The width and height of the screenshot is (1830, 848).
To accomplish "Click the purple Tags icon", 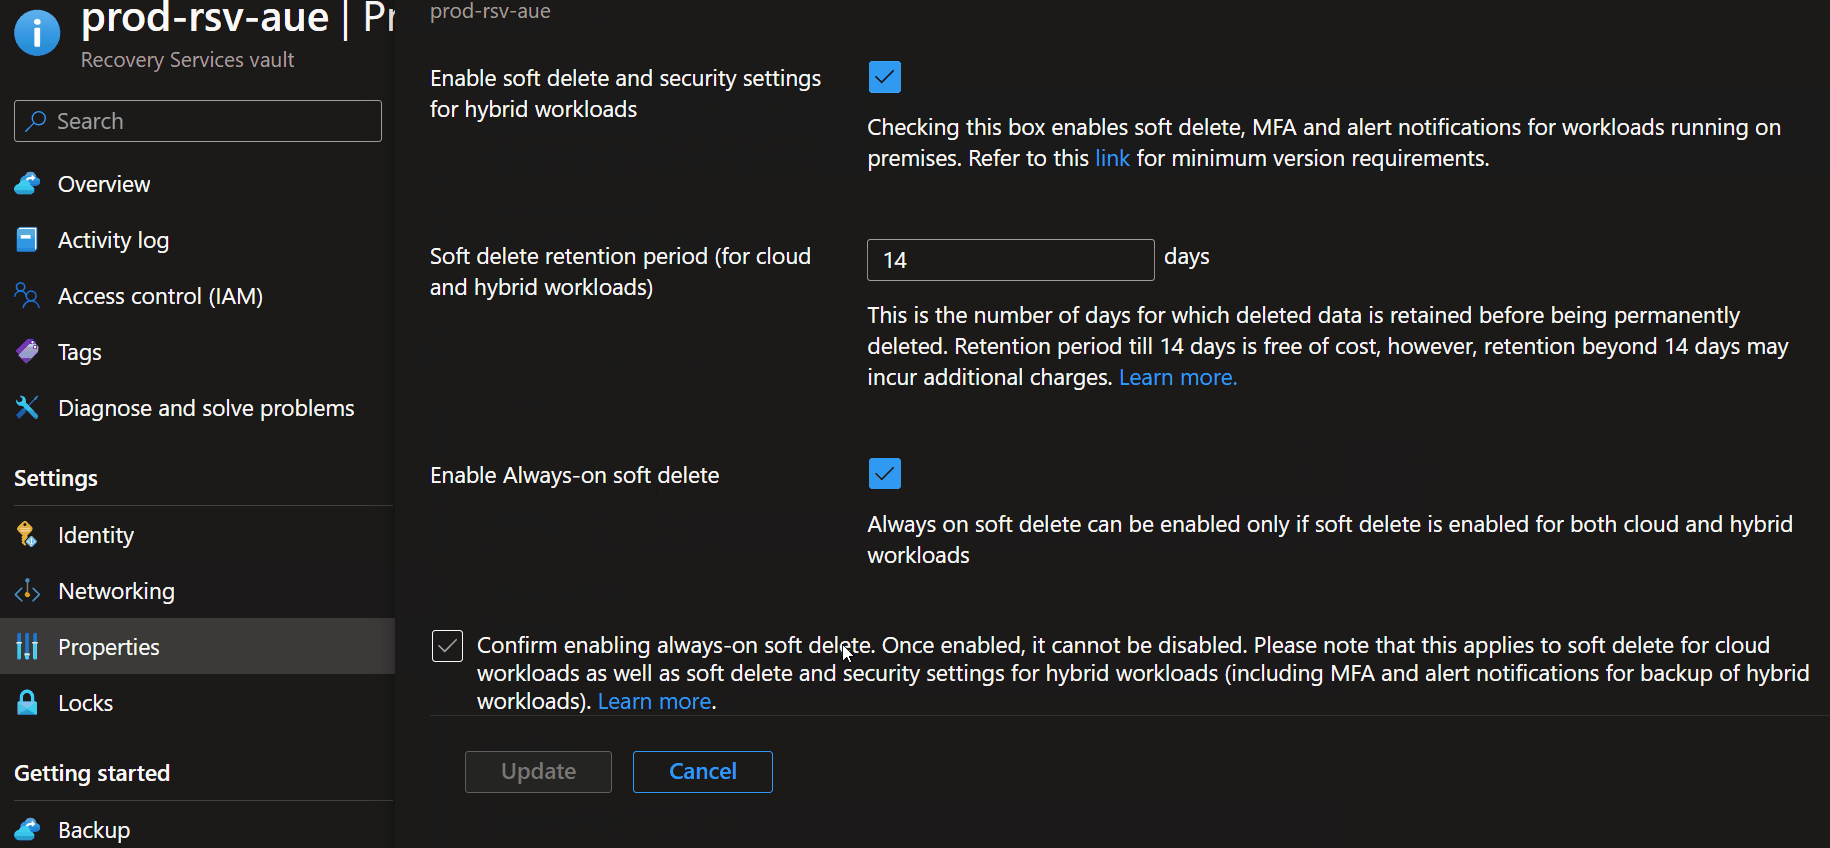I will [x=28, y=352].
